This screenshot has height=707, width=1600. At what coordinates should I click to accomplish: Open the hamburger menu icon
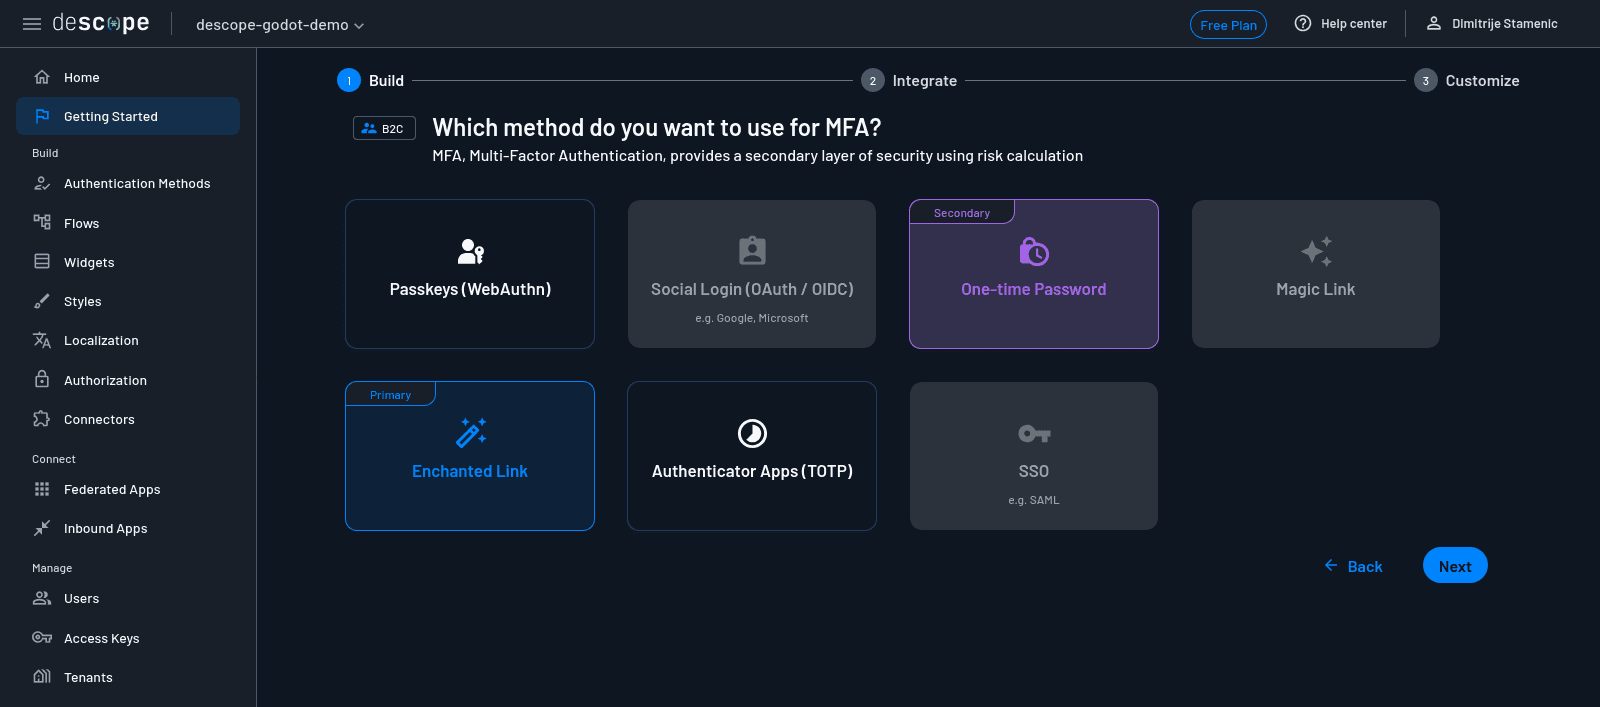point(32,24)
